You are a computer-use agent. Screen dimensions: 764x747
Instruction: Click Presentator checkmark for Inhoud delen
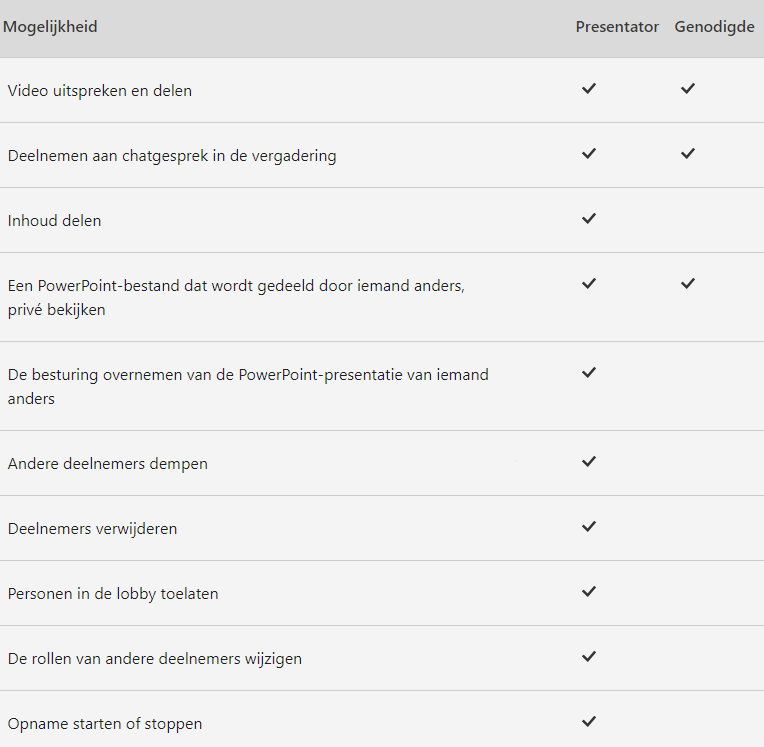point(589,219)
